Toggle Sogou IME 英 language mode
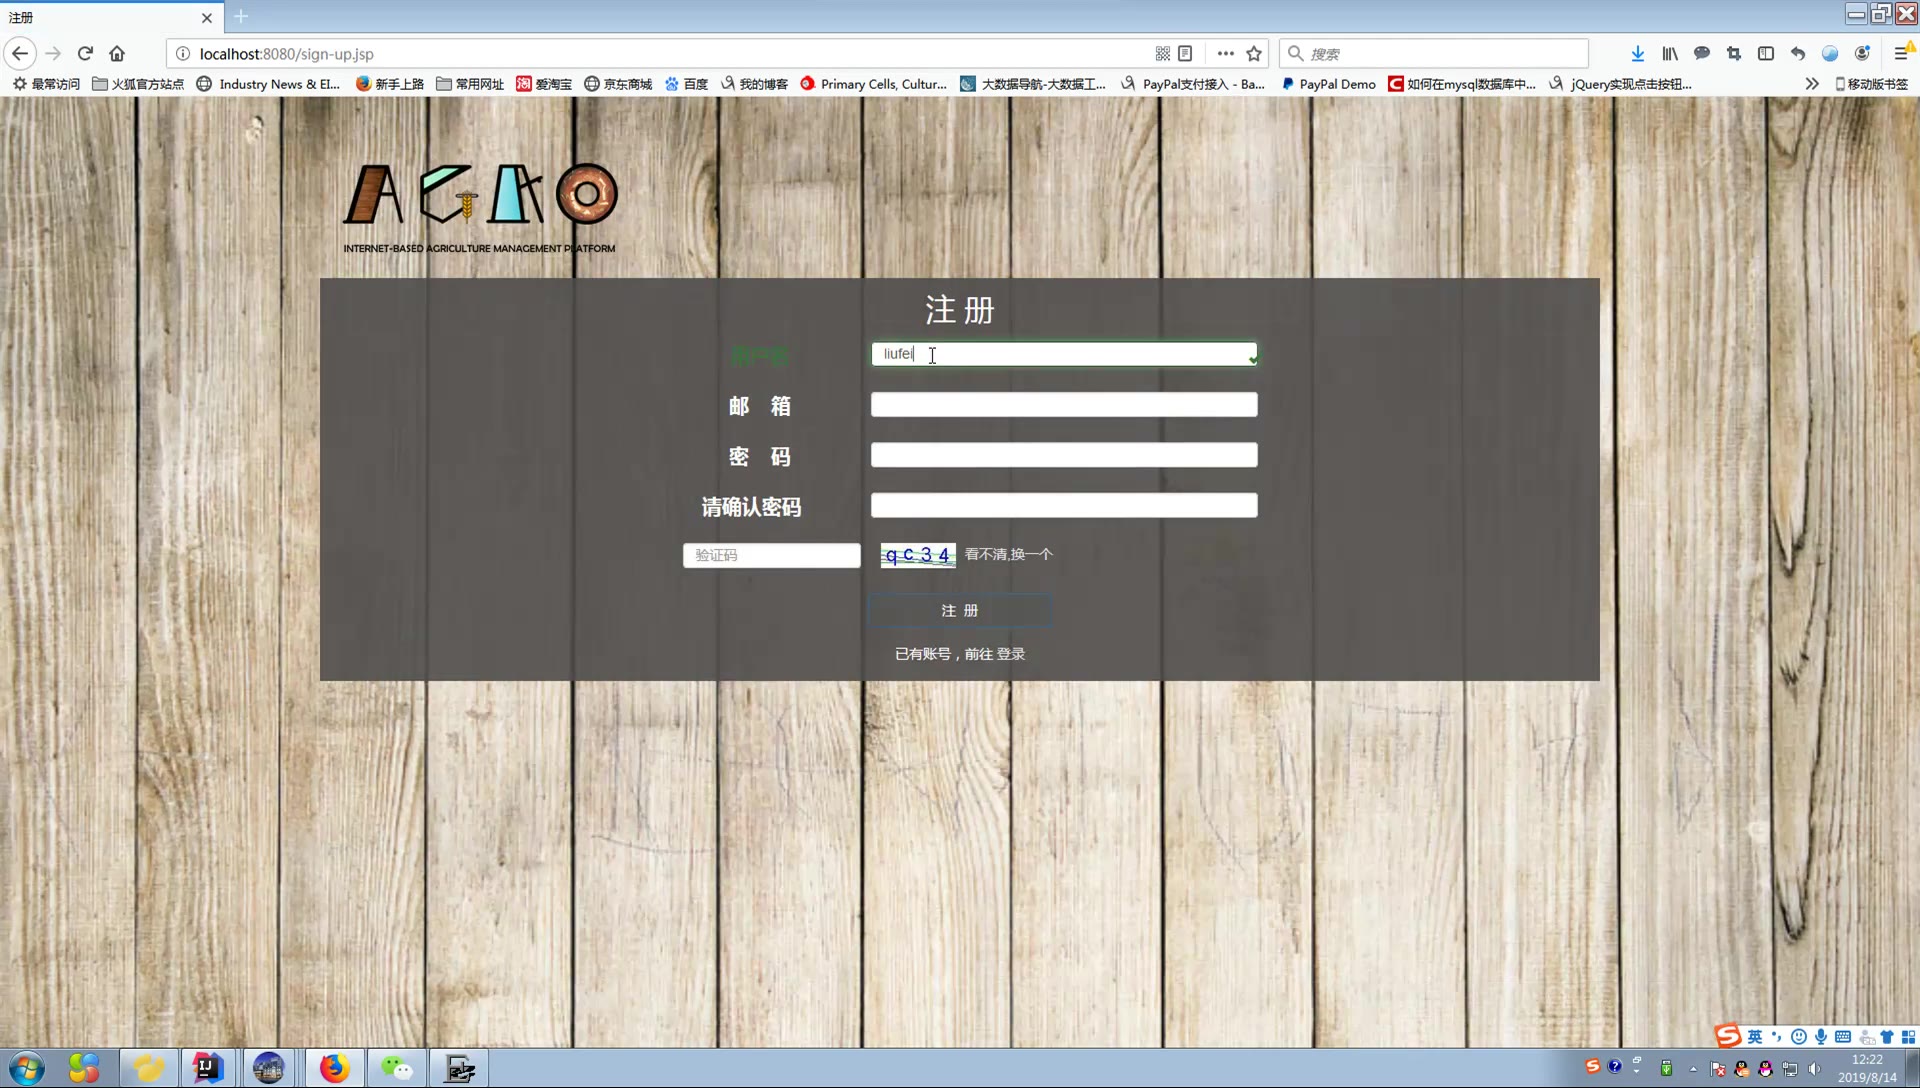The image size is (1920, 1088). click(x=1755, y=1037)
